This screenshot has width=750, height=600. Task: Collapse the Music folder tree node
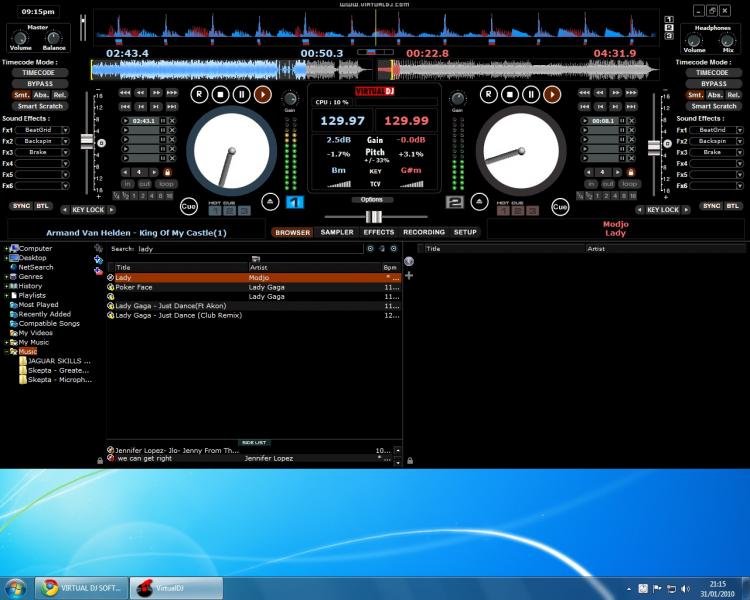7,352
